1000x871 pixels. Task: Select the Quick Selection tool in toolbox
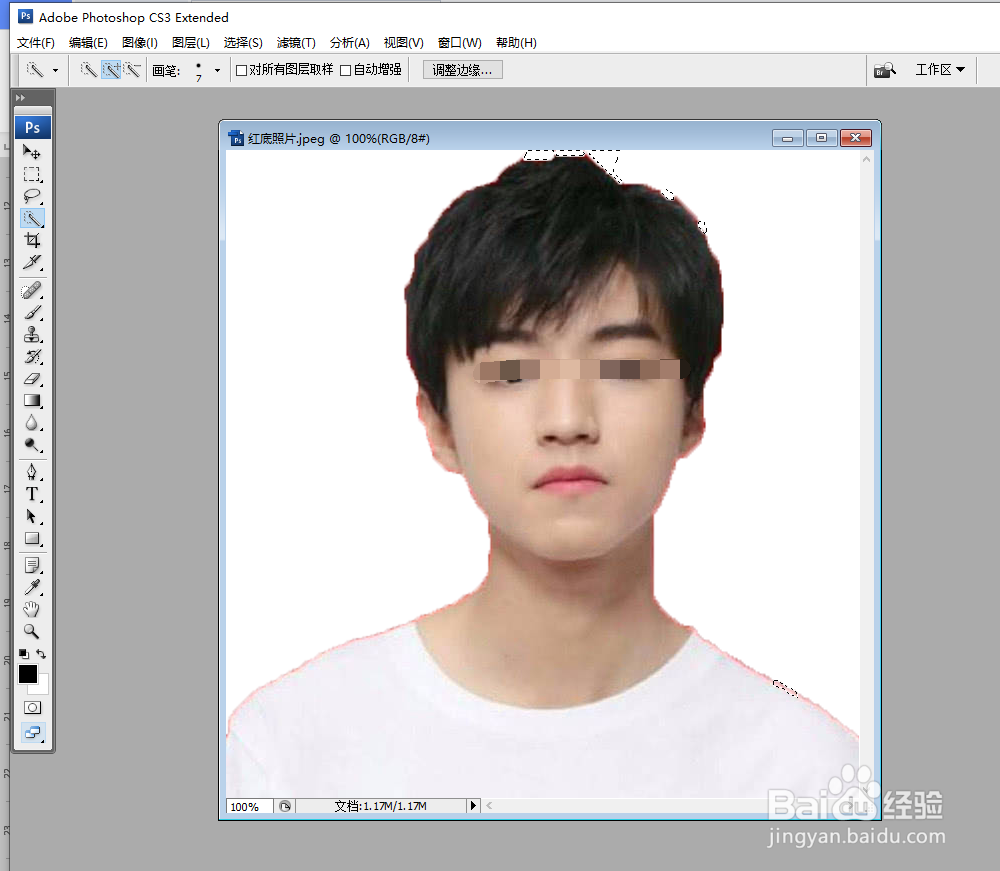pos(32,218)
